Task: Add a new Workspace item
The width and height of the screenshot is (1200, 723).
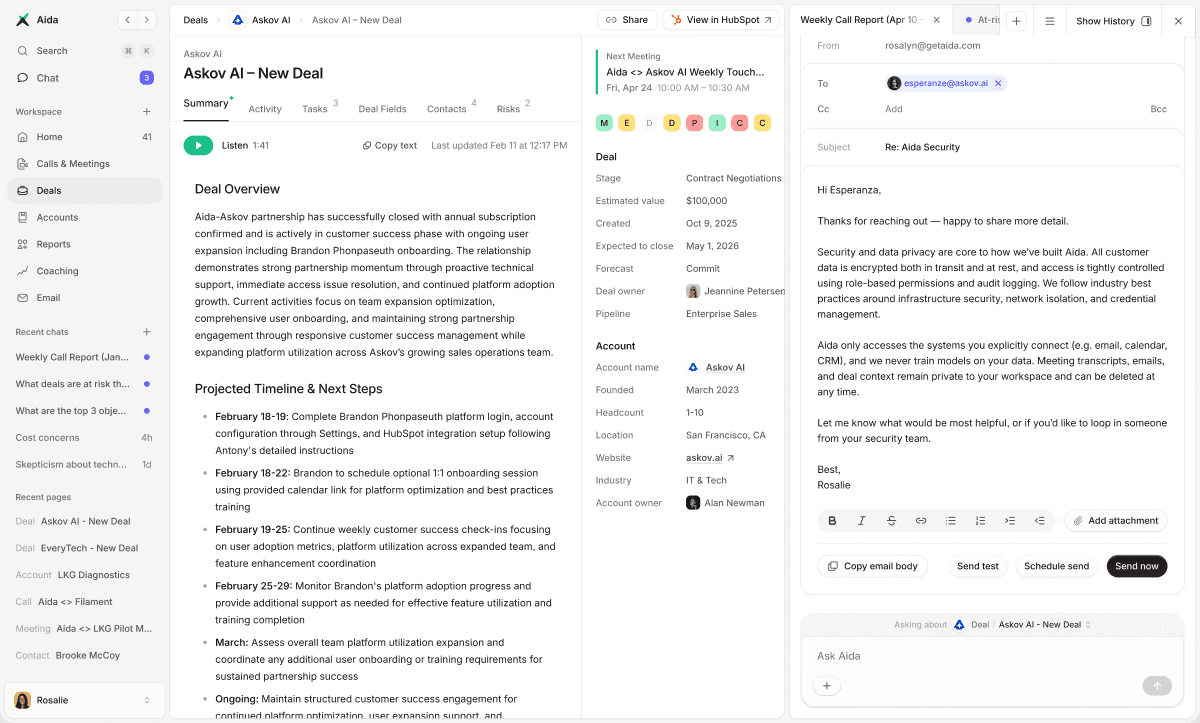Action: [x=147, y=112]
